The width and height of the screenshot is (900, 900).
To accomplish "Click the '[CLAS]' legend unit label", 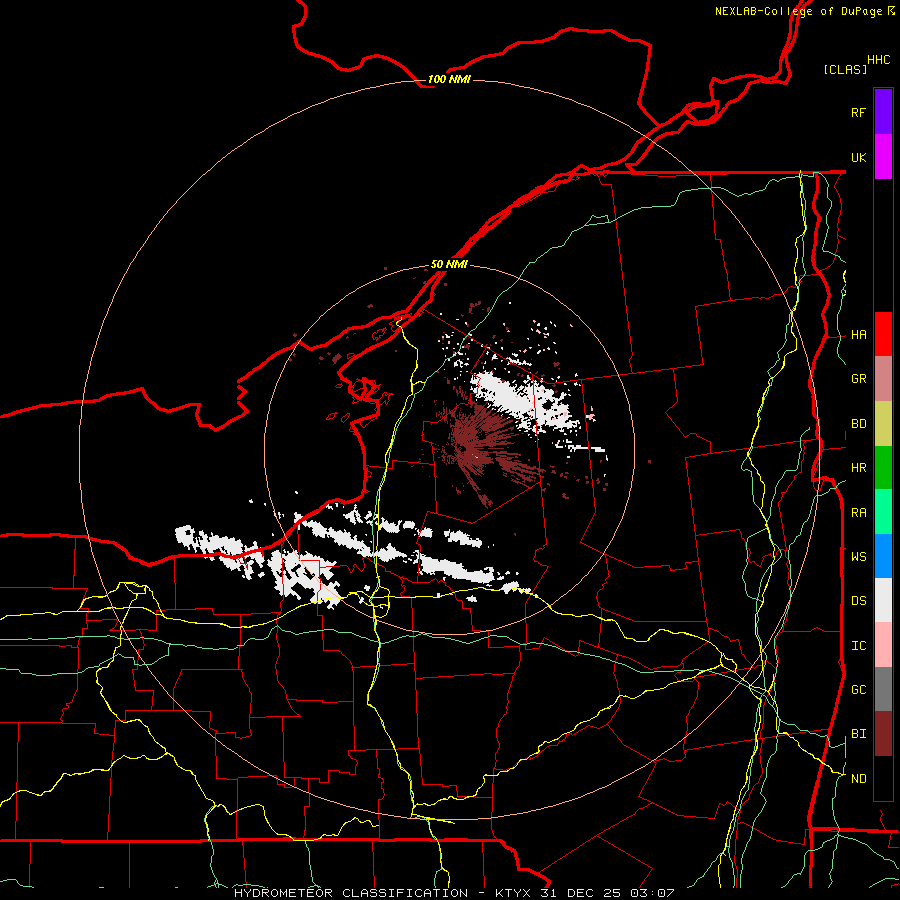I will pyautogui.click(x=845, y=69).
